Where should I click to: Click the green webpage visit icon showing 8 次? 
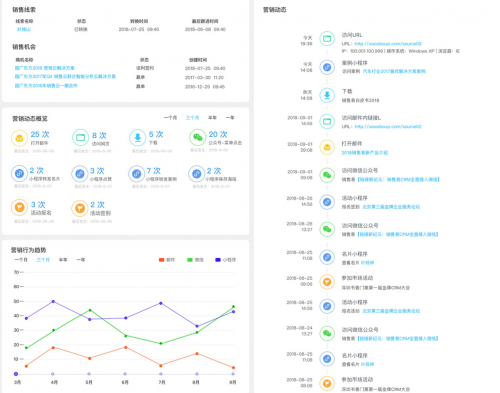[x=80, y=138]
